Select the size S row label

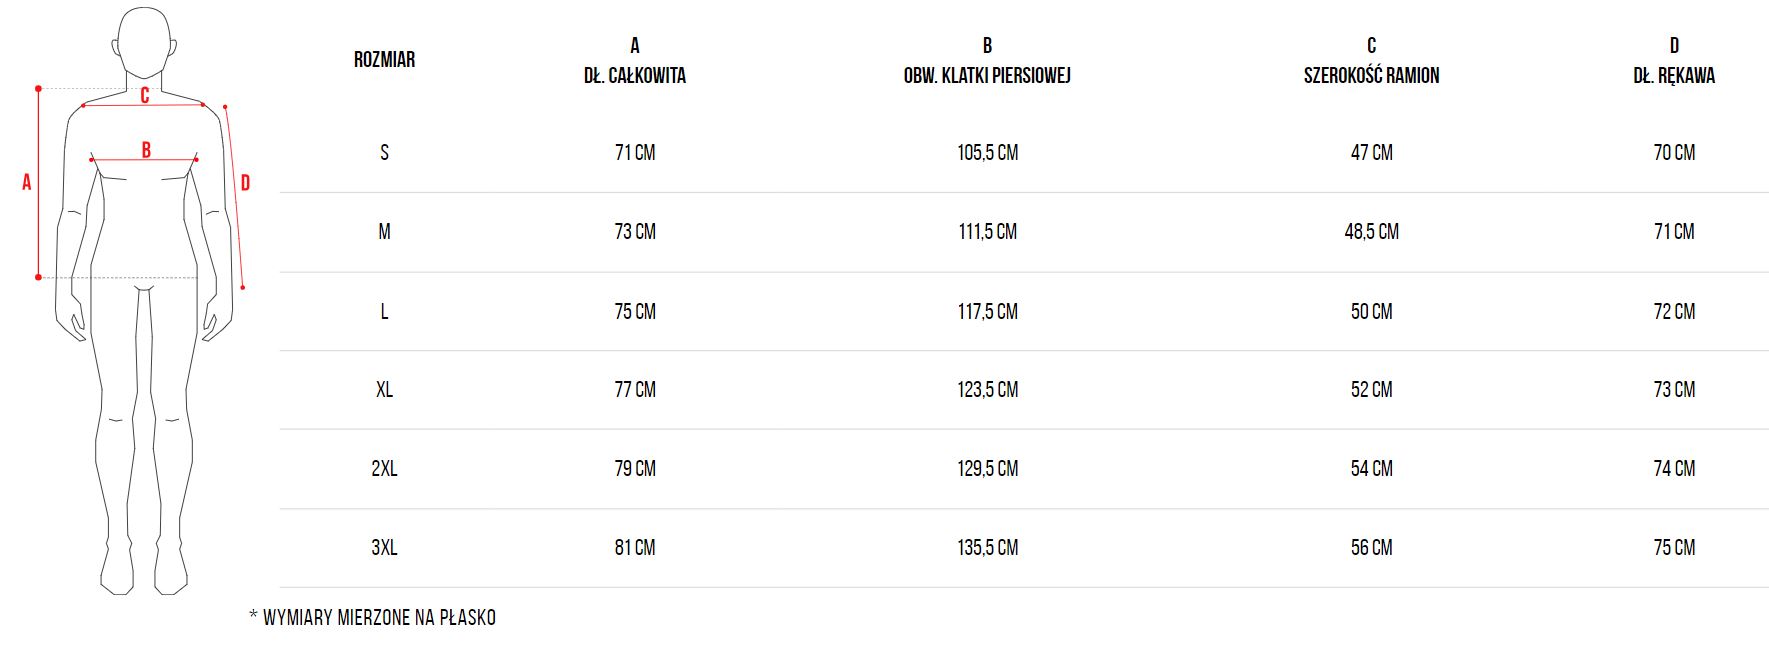tap(384, 153)
